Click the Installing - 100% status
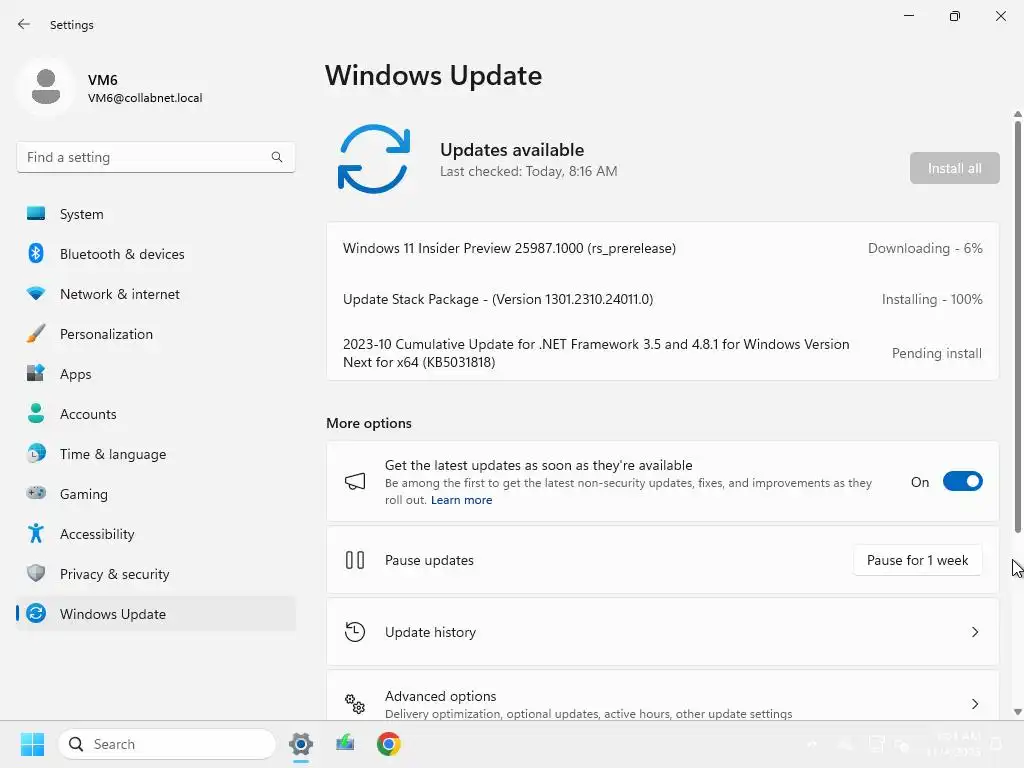 click(x=932, y=299)
